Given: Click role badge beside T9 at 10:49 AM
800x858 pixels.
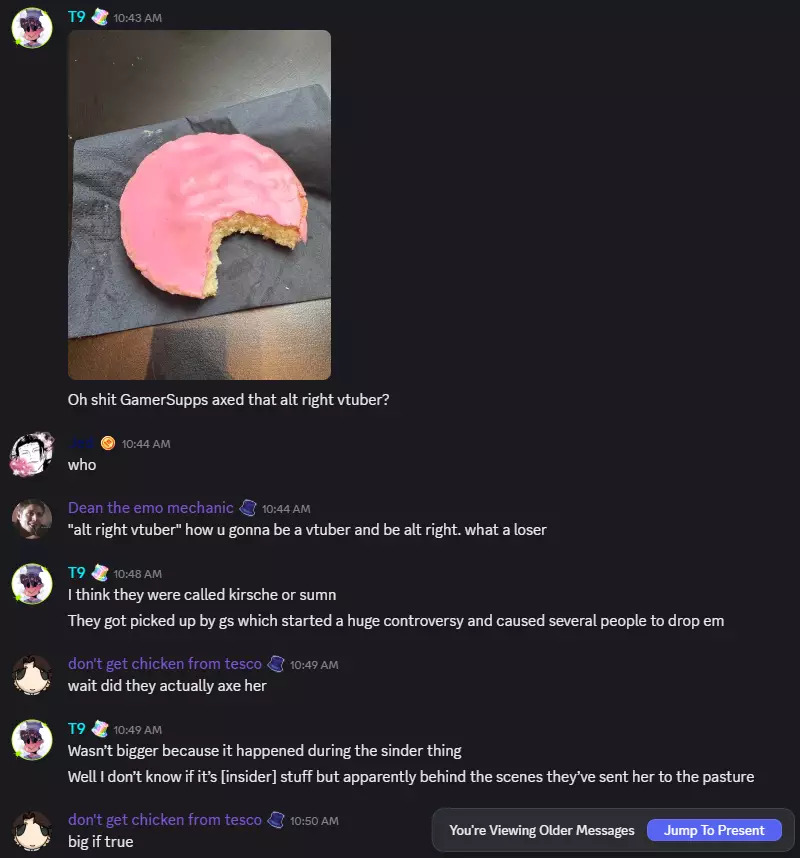Looking at the screenshot, I should pos(100,729).
